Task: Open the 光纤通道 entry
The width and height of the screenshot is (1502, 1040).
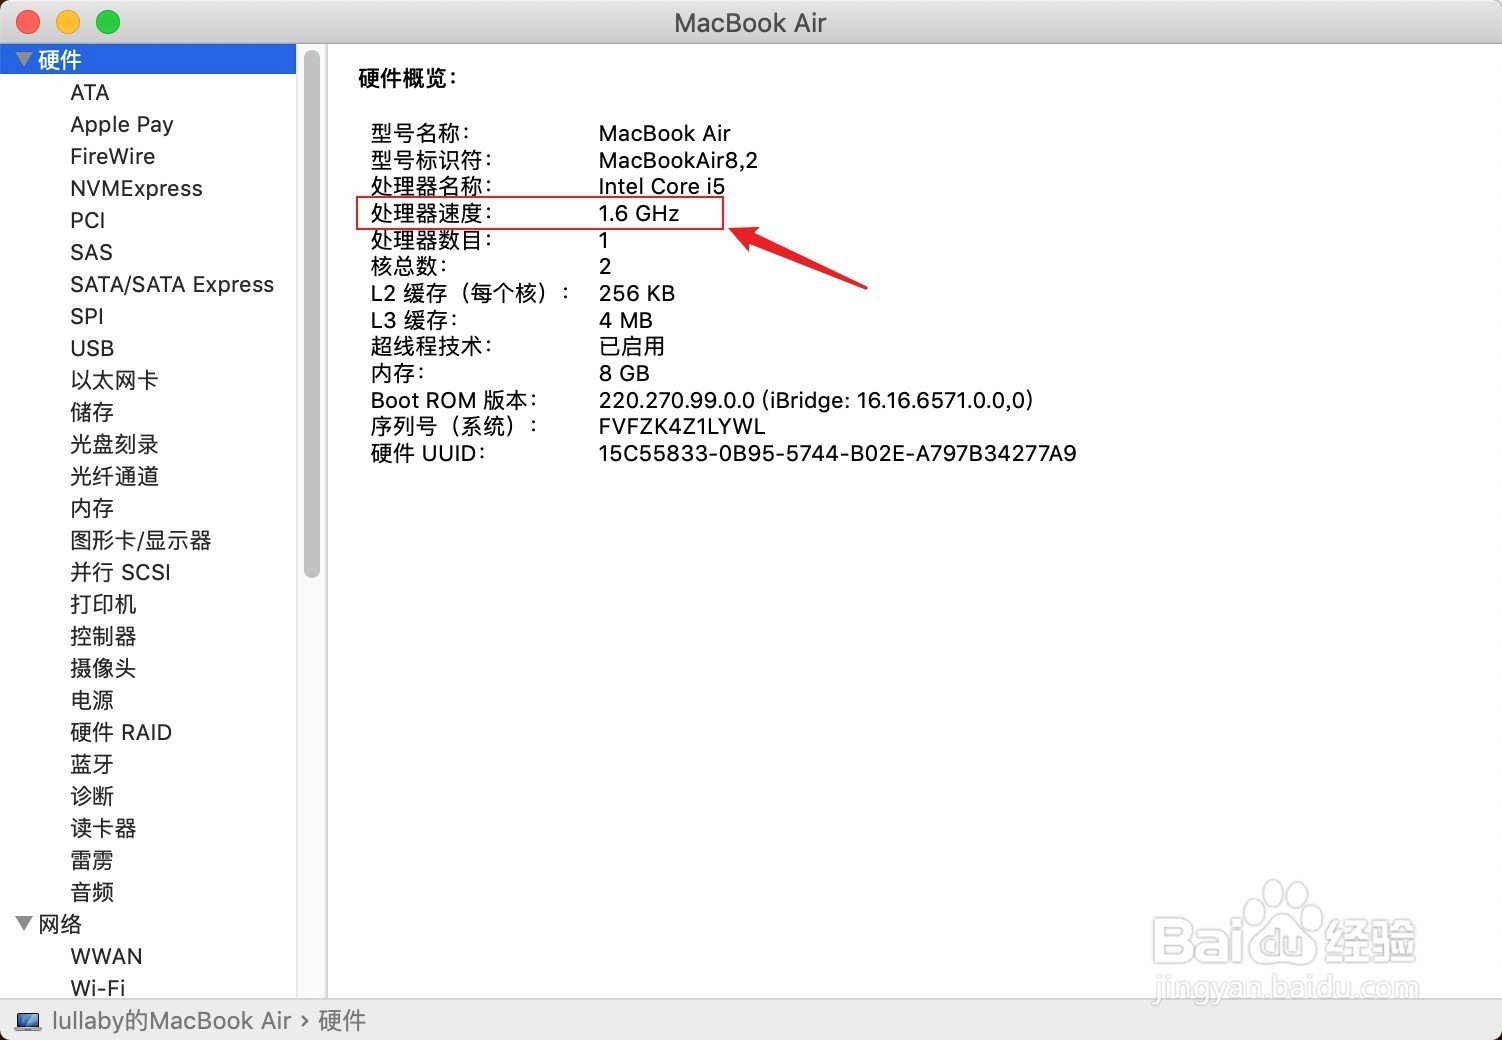Action: point(114,476)
